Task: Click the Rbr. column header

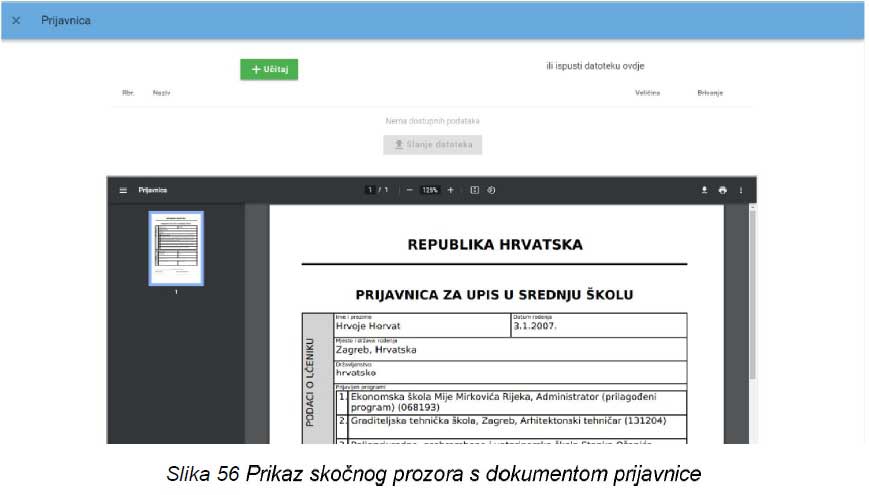Action: 128,93
